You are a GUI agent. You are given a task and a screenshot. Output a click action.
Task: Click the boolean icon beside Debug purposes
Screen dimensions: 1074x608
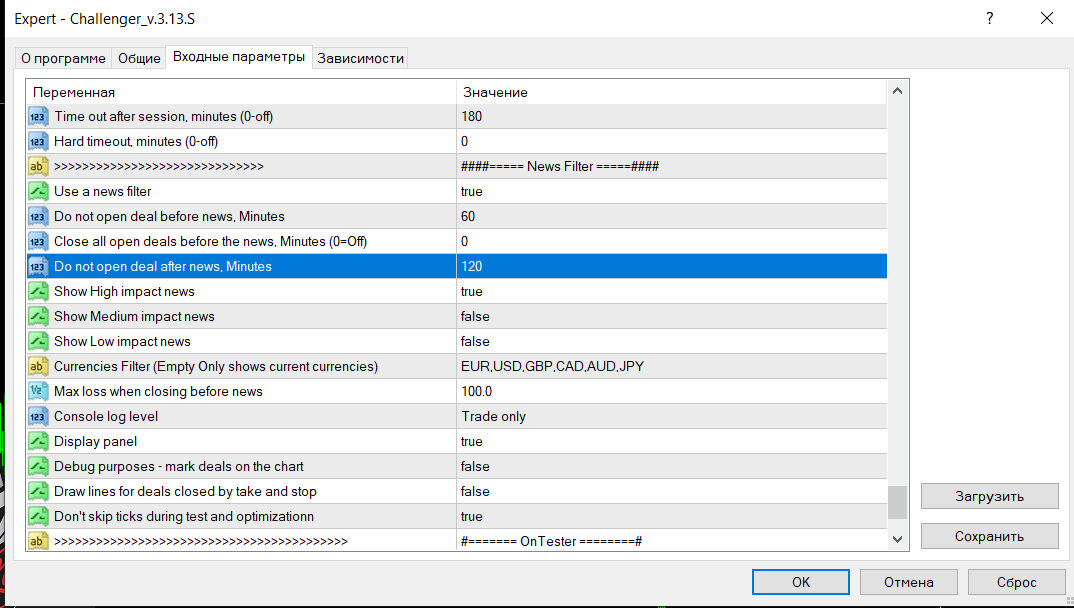tap(38, 466)
